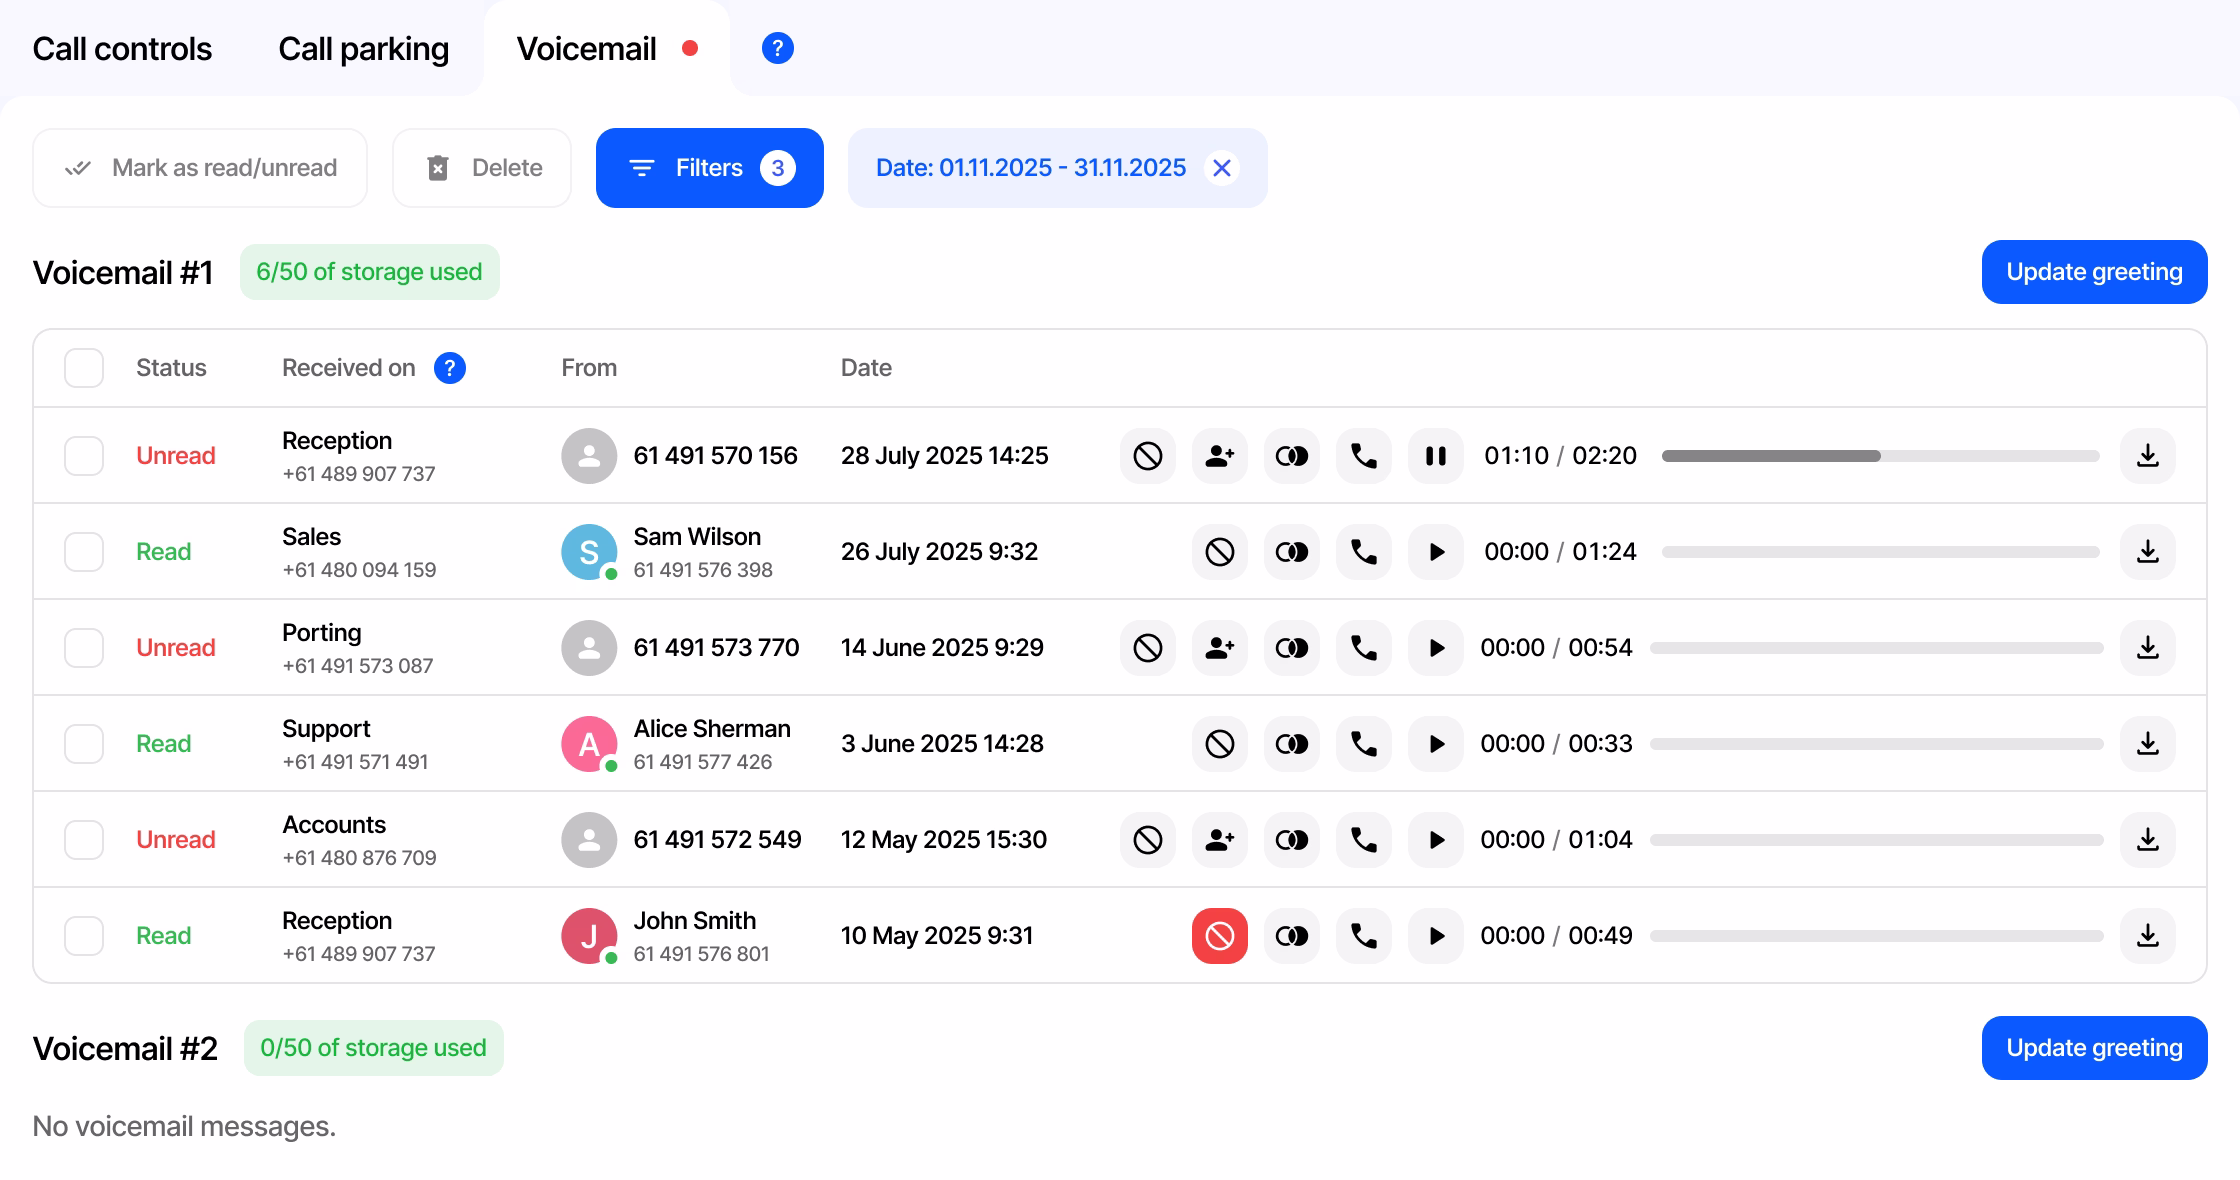This screenshot has width=2240, height=1180.
Task: Play the Porting voicemail from 14 June
Action: click(1436, 648)
